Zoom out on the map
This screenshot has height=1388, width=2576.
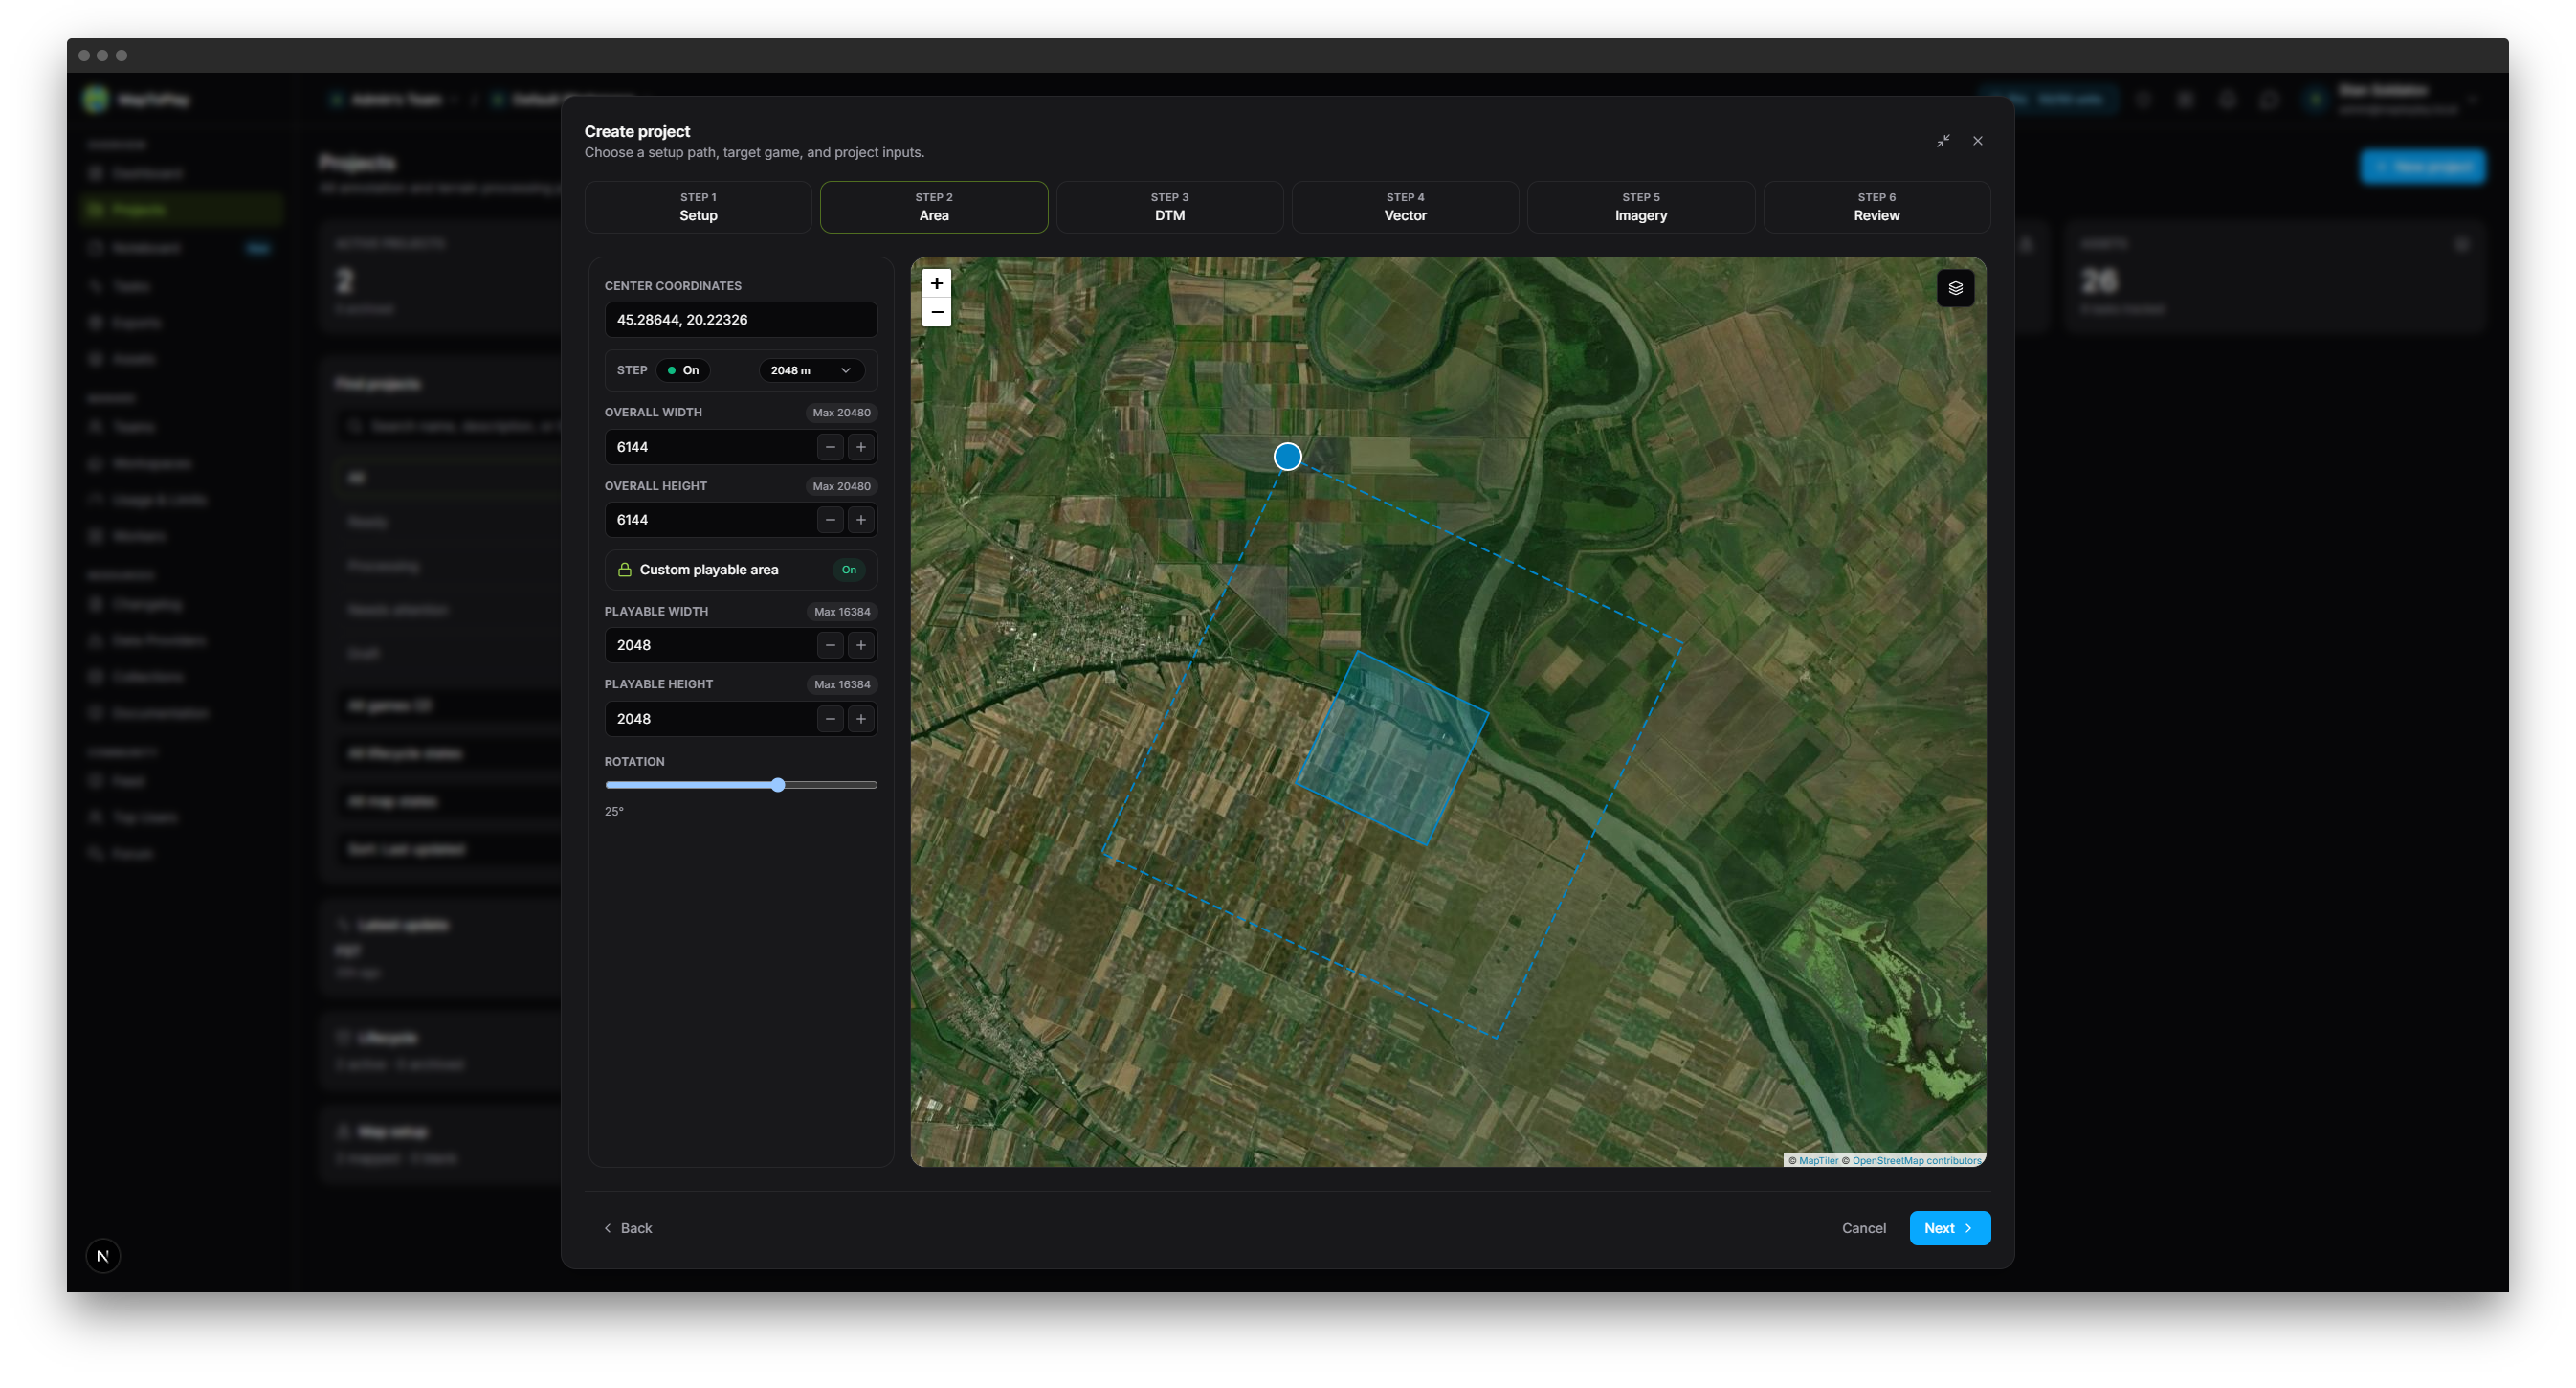point(936,312)
